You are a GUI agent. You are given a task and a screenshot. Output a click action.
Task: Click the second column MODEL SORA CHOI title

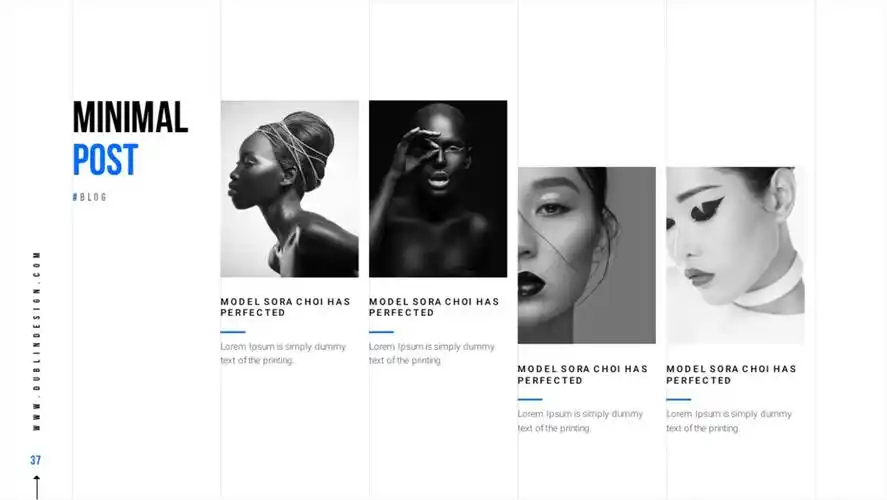[x=434, y=307]
